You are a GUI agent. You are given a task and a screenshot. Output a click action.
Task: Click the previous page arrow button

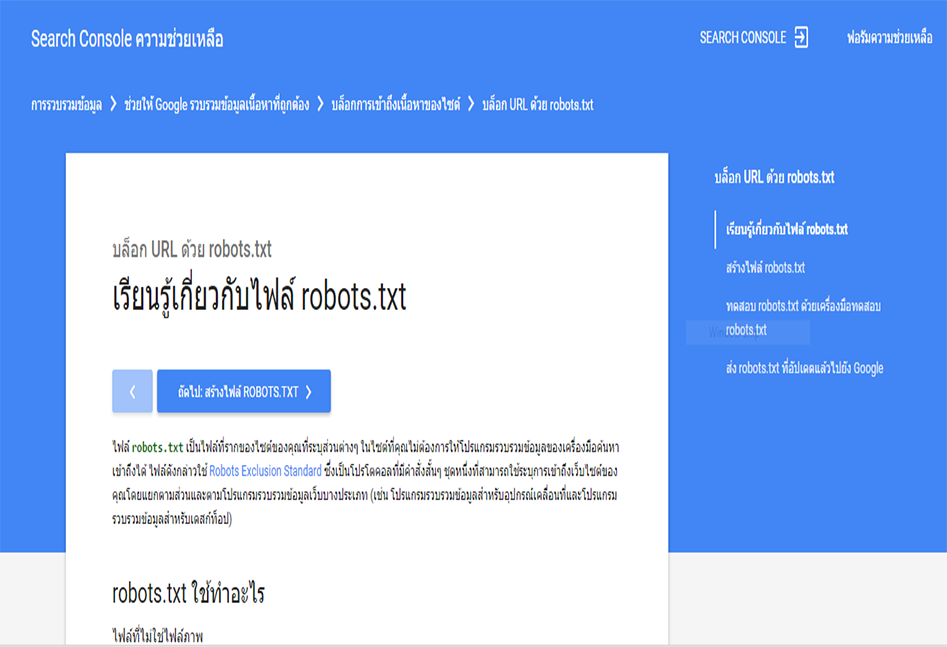pos(132,391)
